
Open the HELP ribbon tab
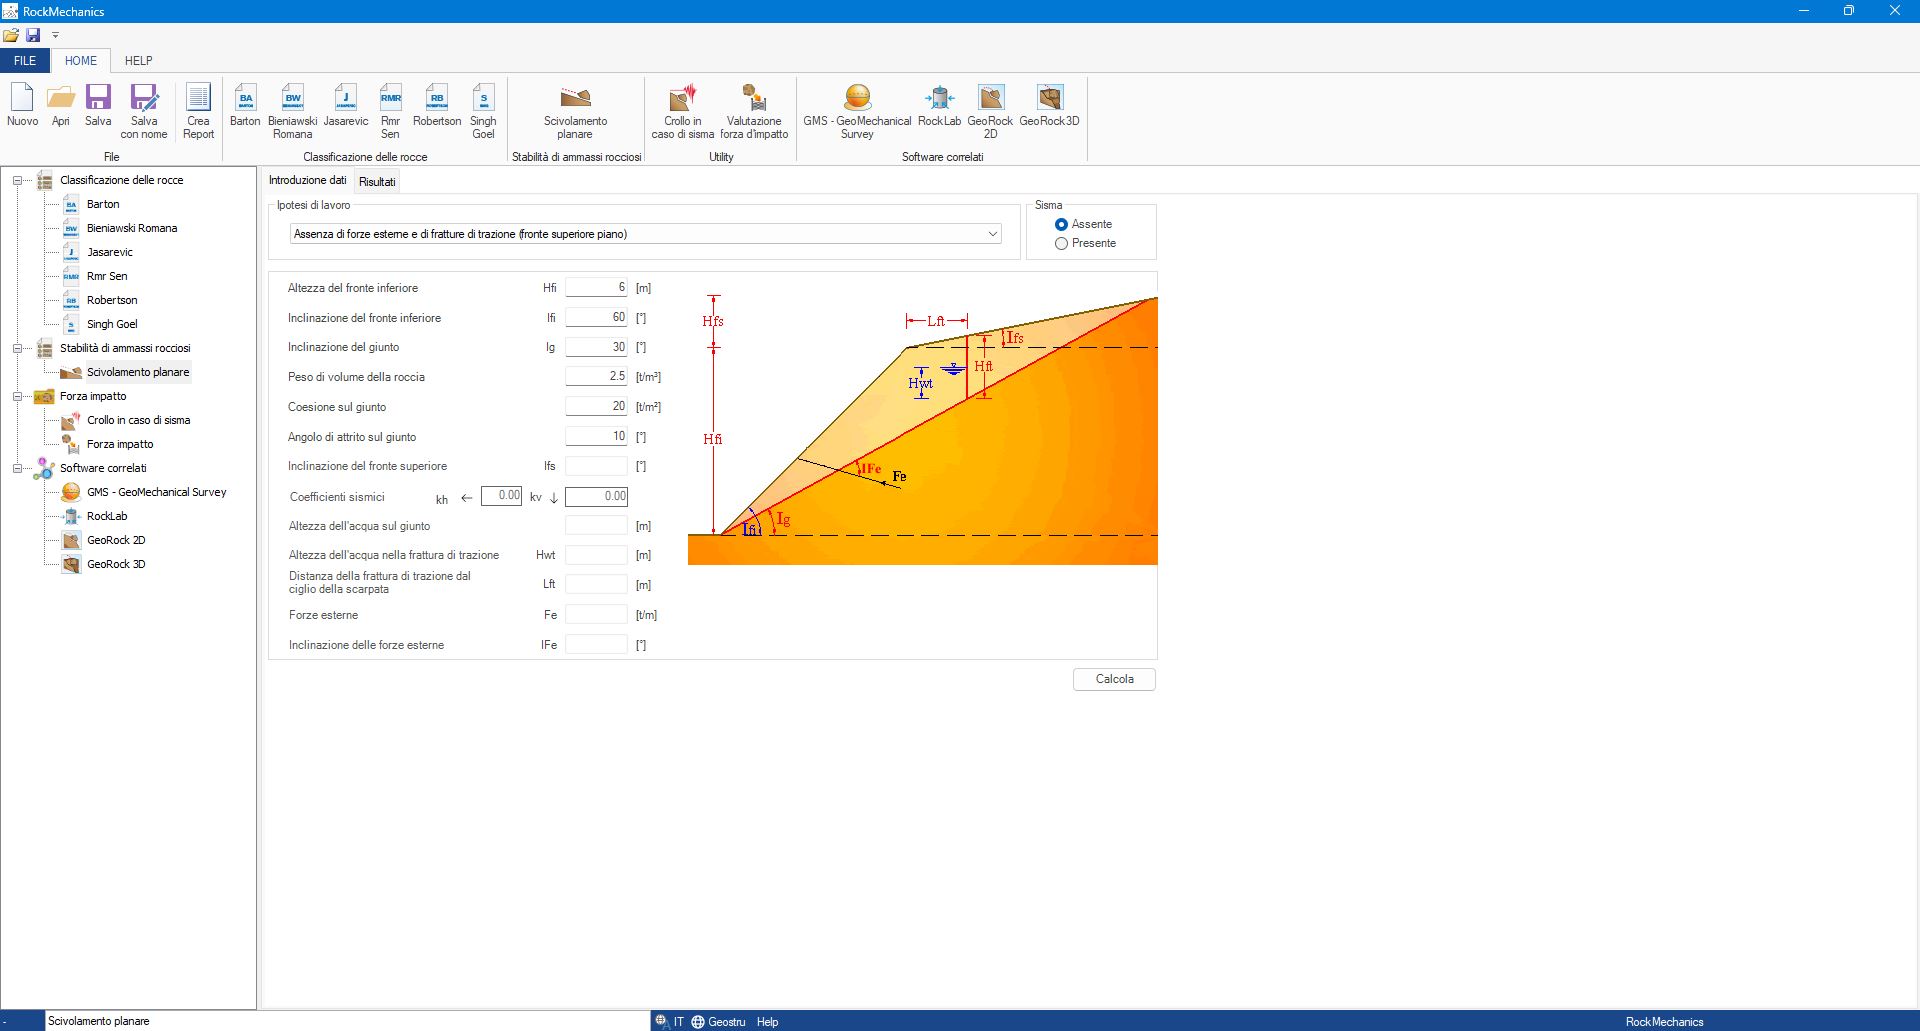click(138, 61)
